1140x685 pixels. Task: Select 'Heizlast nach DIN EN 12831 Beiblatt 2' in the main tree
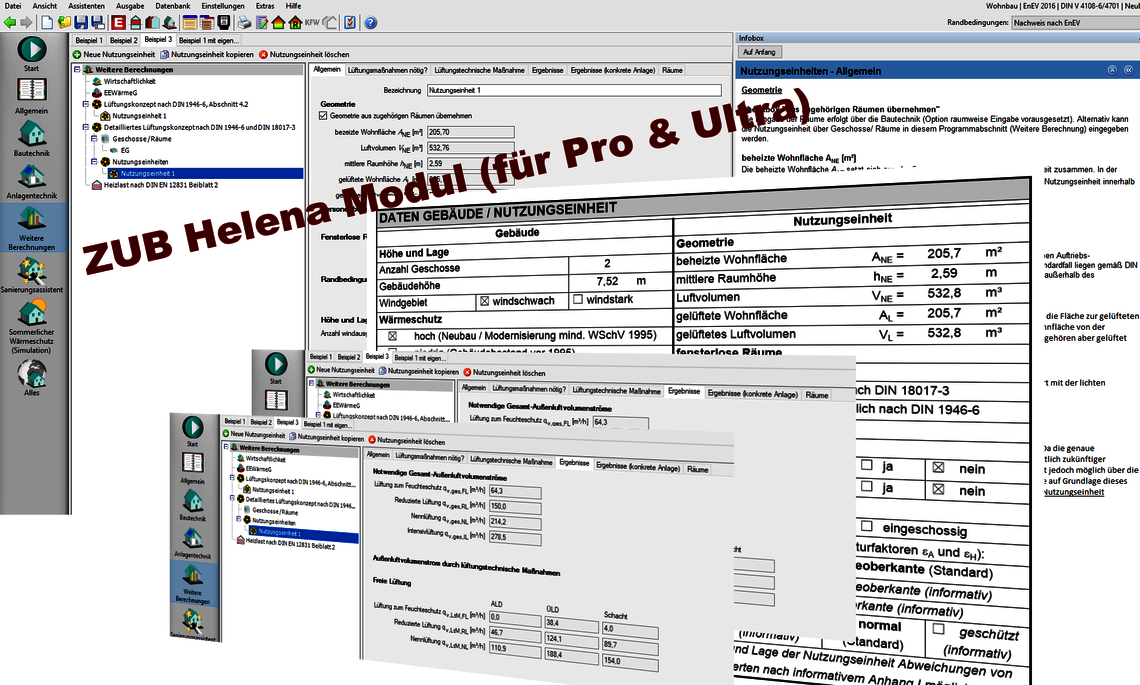click(155, 185)
